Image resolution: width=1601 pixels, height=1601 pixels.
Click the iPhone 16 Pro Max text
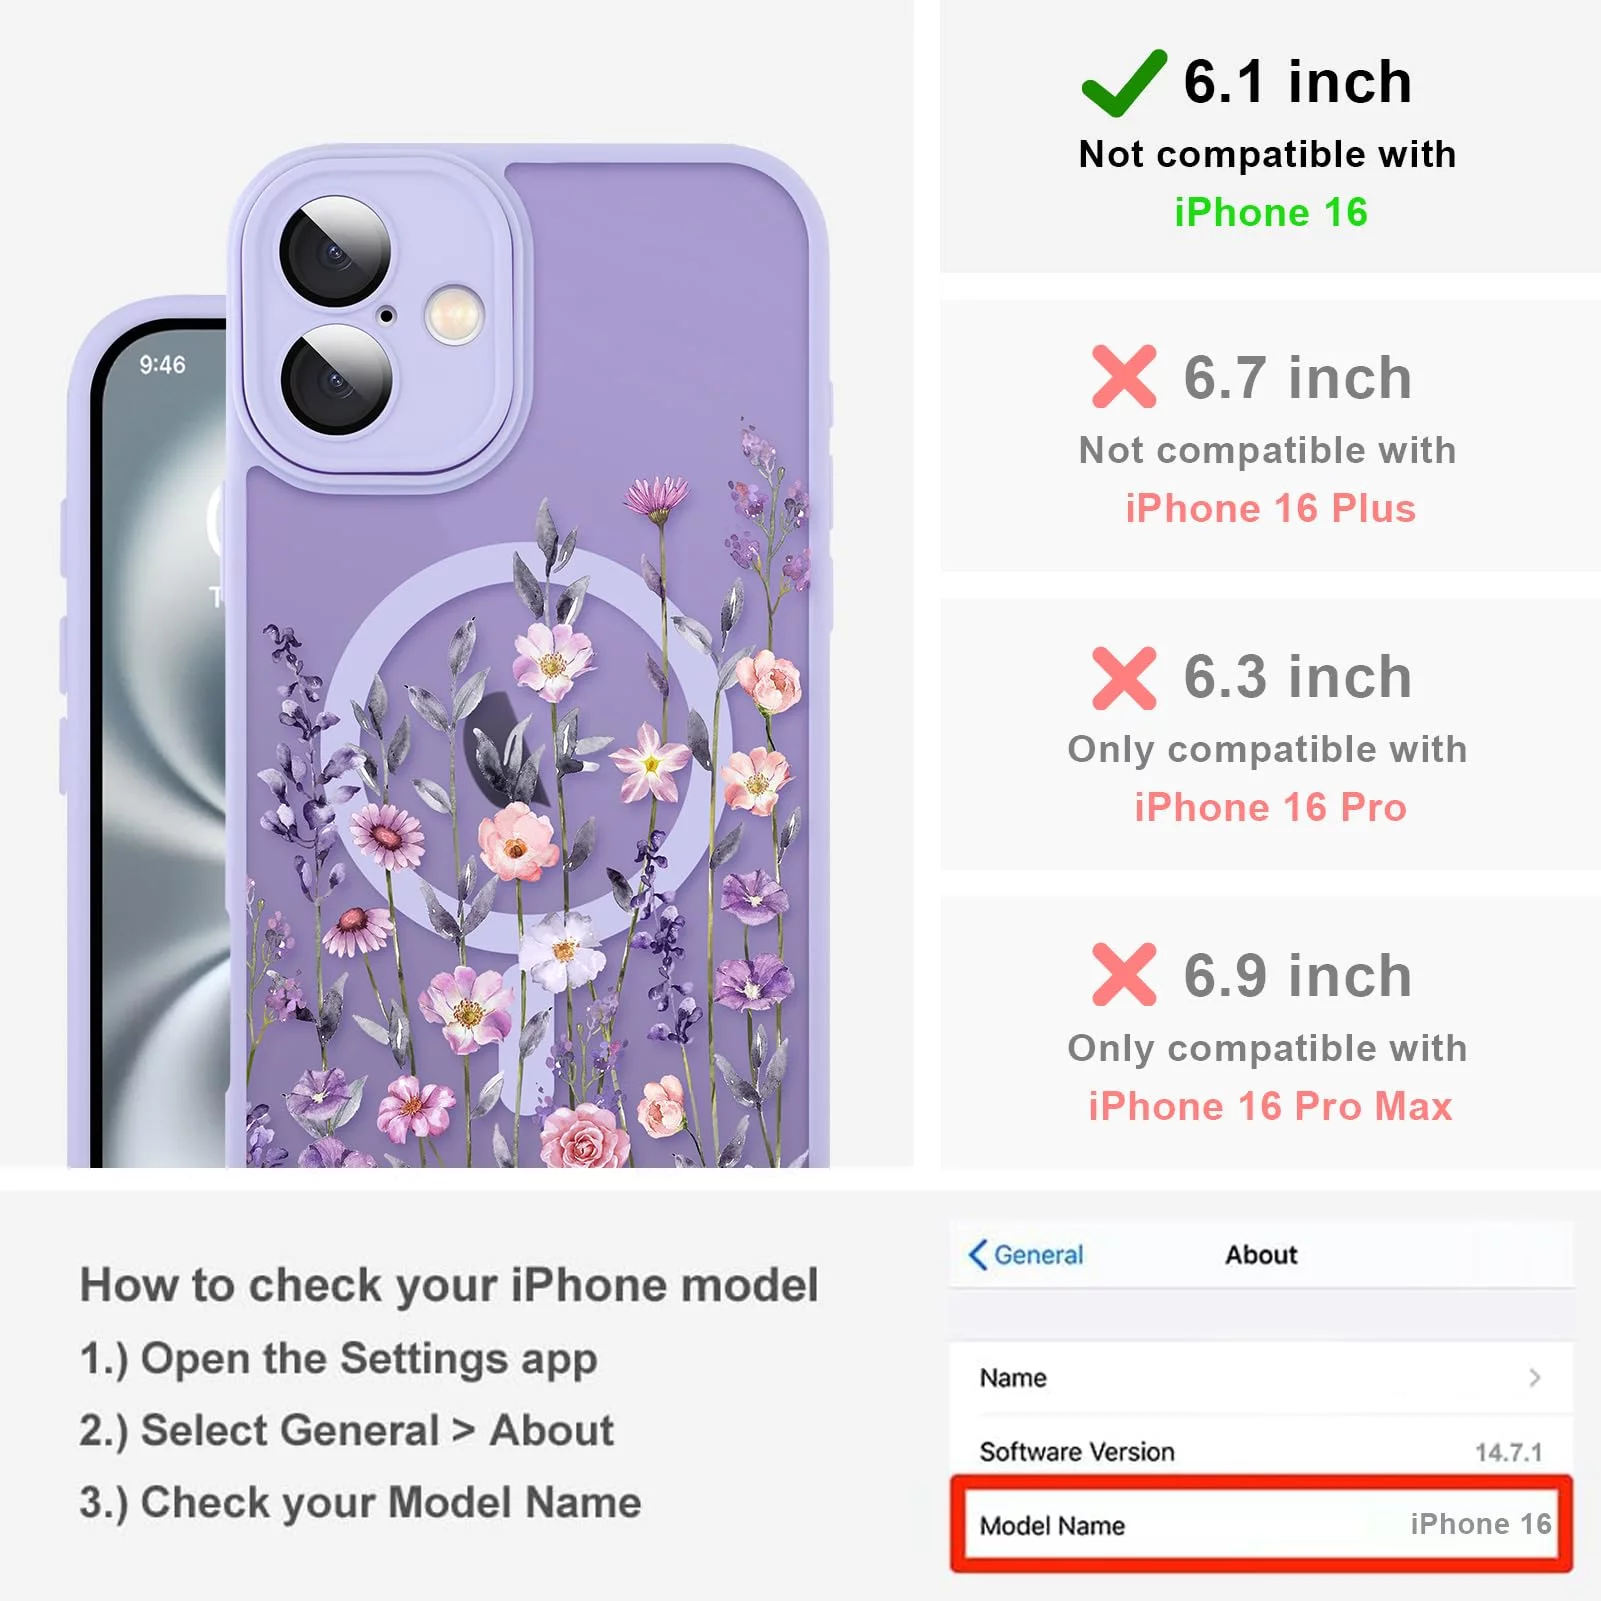(x=1270, y=1106)
